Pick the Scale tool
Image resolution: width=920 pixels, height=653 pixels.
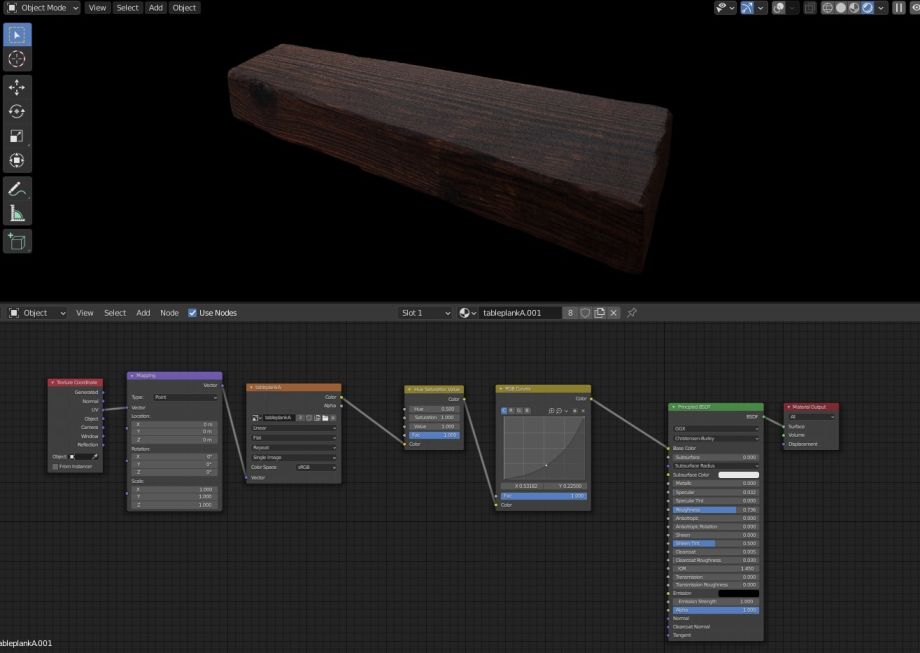coord(17,136)
